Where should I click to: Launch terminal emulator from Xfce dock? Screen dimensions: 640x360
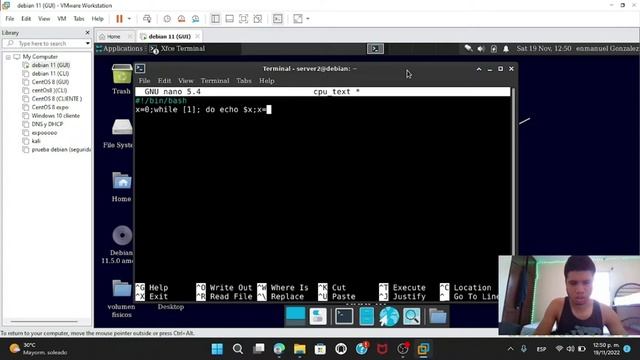tap(344, 316)
